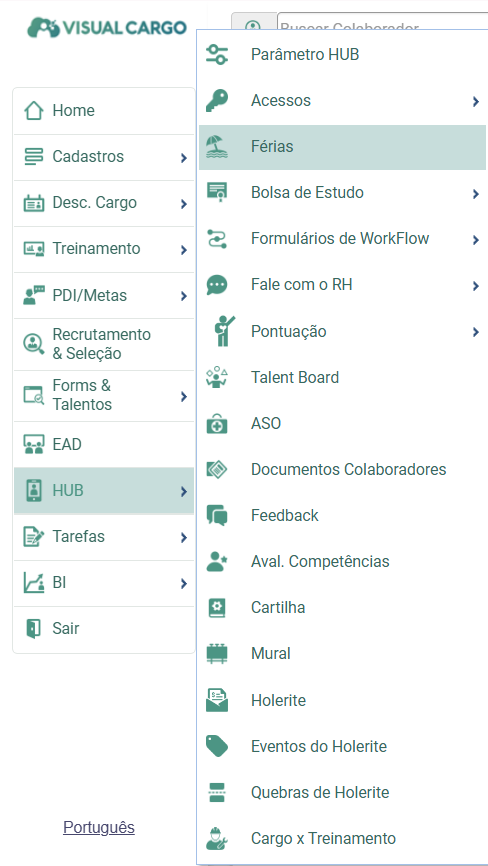
Task: Expand the Bolsa de Estudo submenu arrow
Action: click(476, 193)
